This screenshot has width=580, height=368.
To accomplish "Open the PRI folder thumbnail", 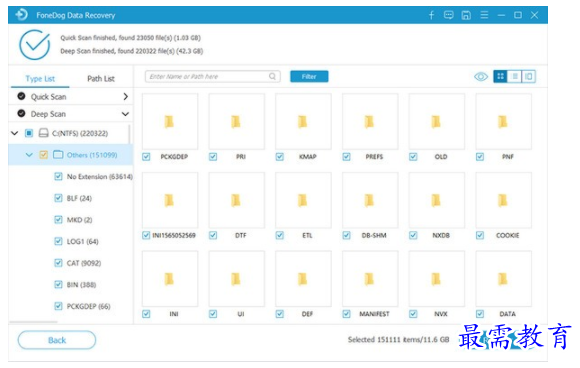I will tap(236, 121).
